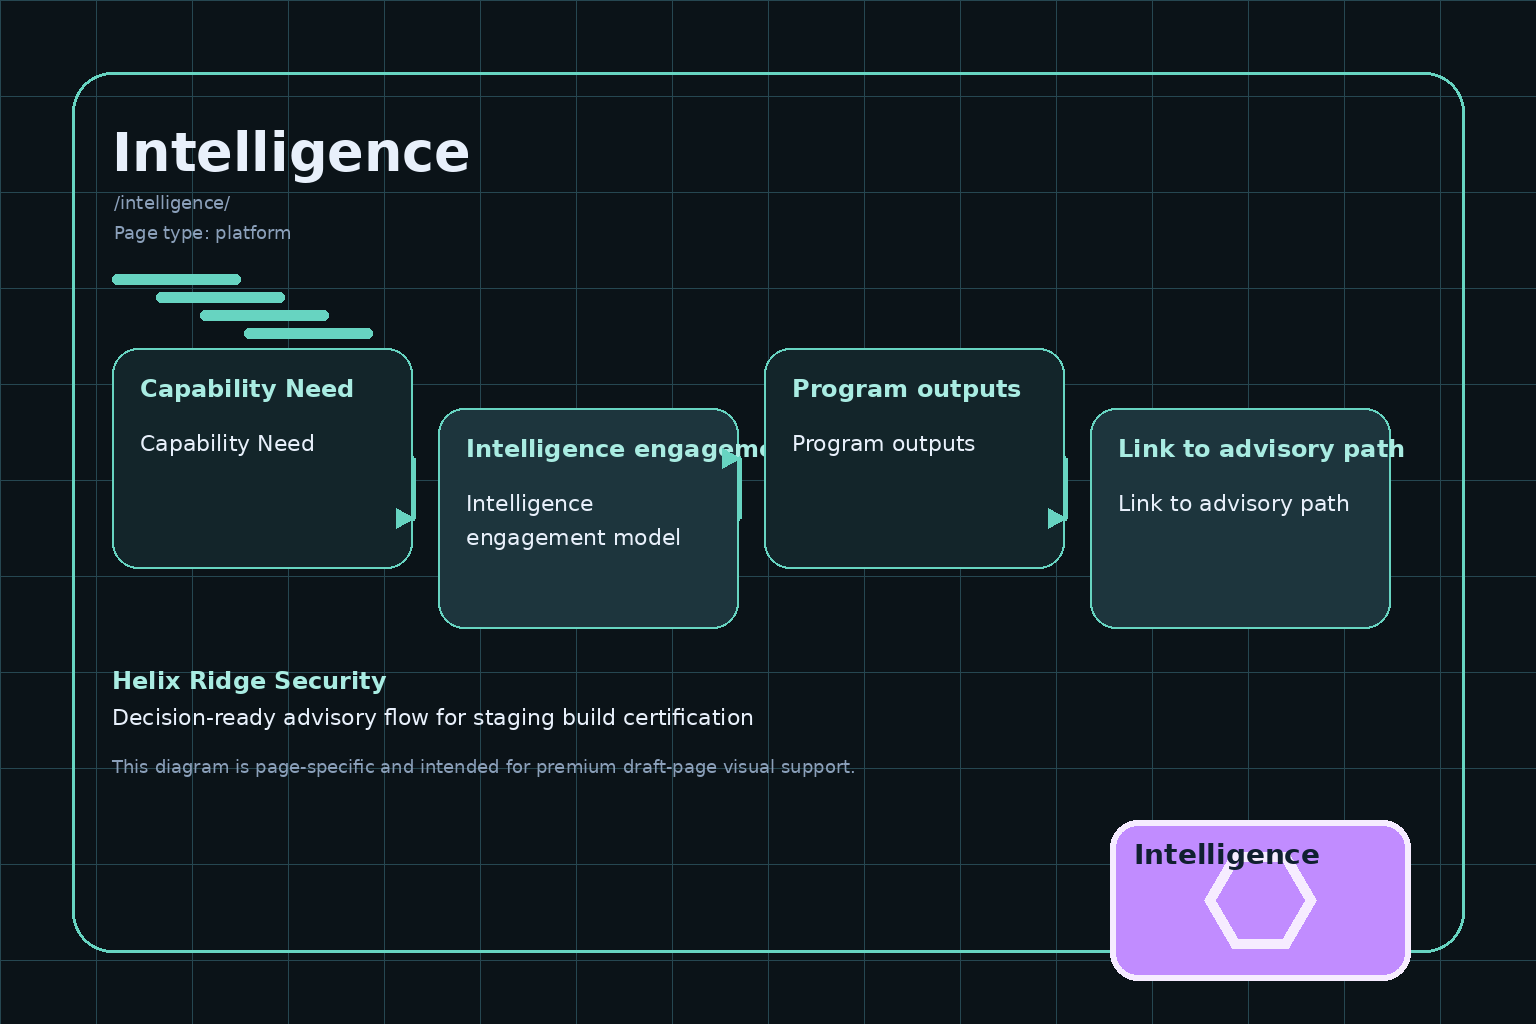
Task: Click the Intelligence label in purple badge
Action: [x=1226, y=855]
